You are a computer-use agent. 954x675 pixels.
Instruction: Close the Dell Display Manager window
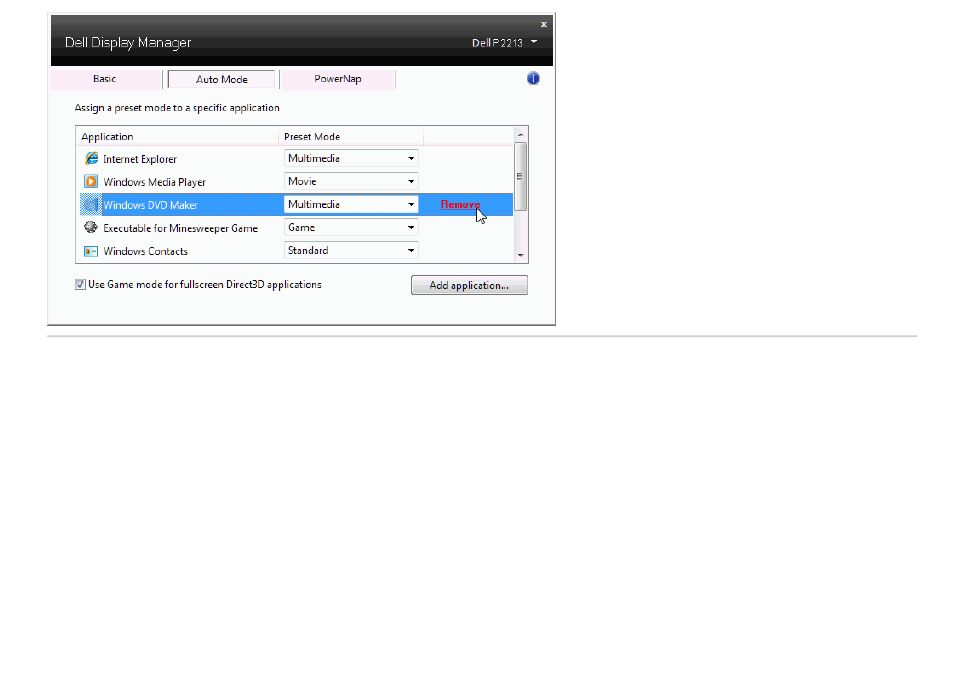[x=544, y=24]
